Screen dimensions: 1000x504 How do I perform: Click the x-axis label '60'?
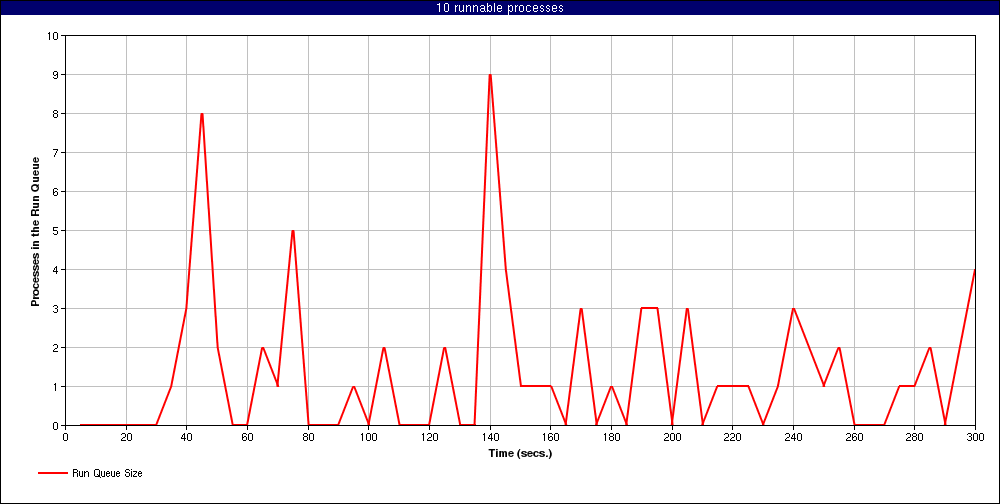point(247,436)
